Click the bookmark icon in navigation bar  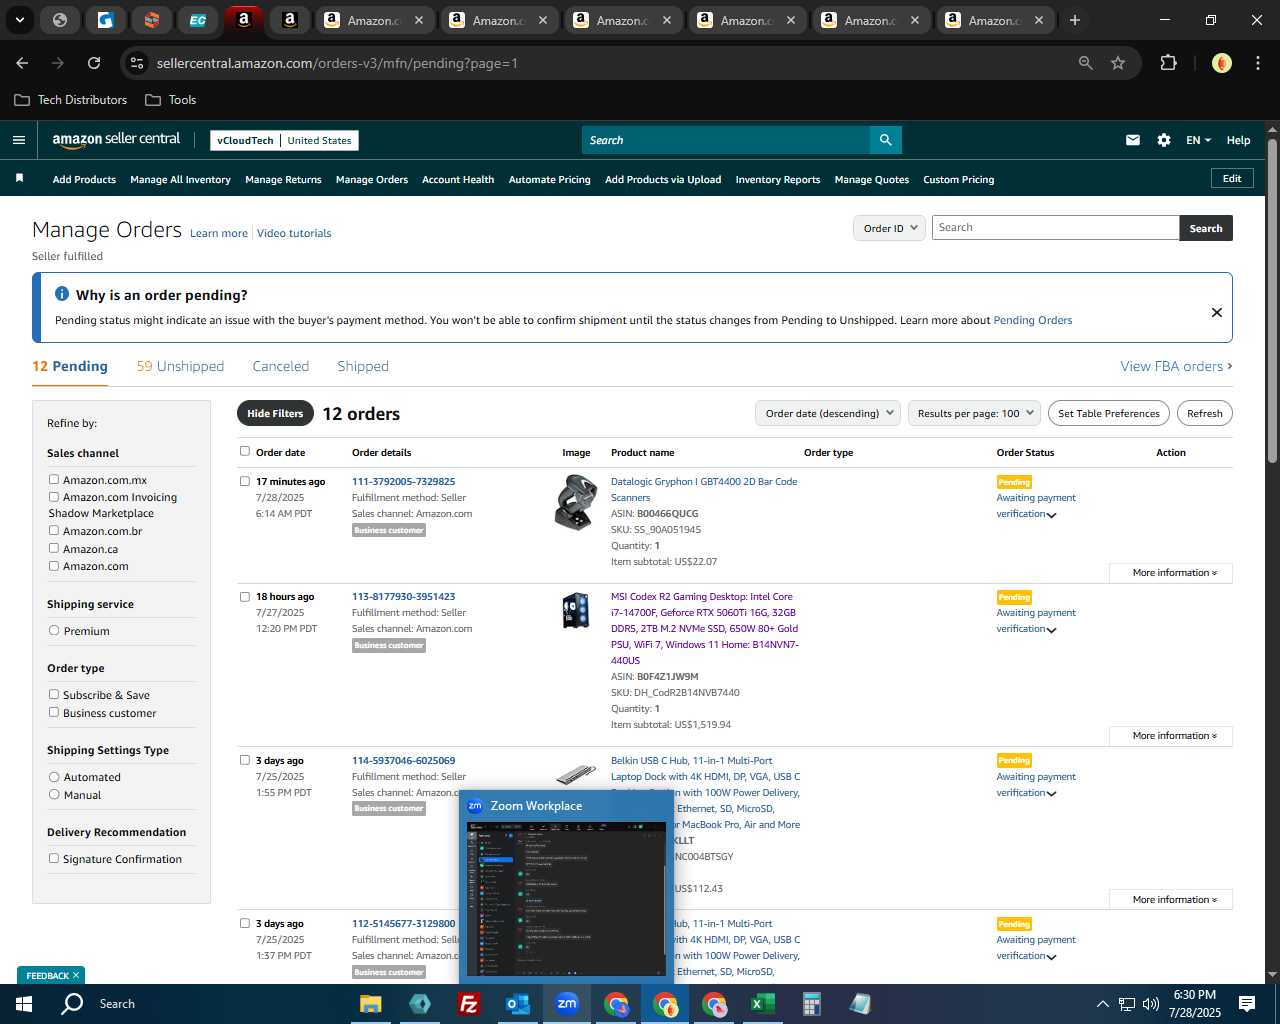[19, 178]
